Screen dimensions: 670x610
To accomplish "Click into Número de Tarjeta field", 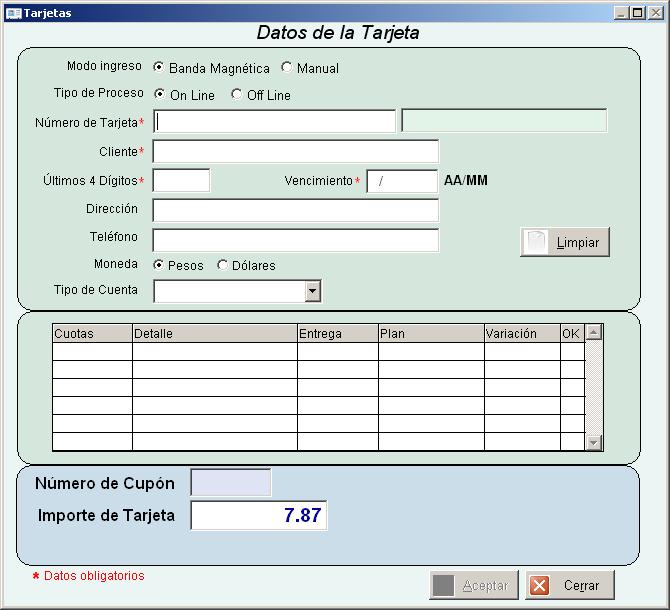I will [275, 121].
